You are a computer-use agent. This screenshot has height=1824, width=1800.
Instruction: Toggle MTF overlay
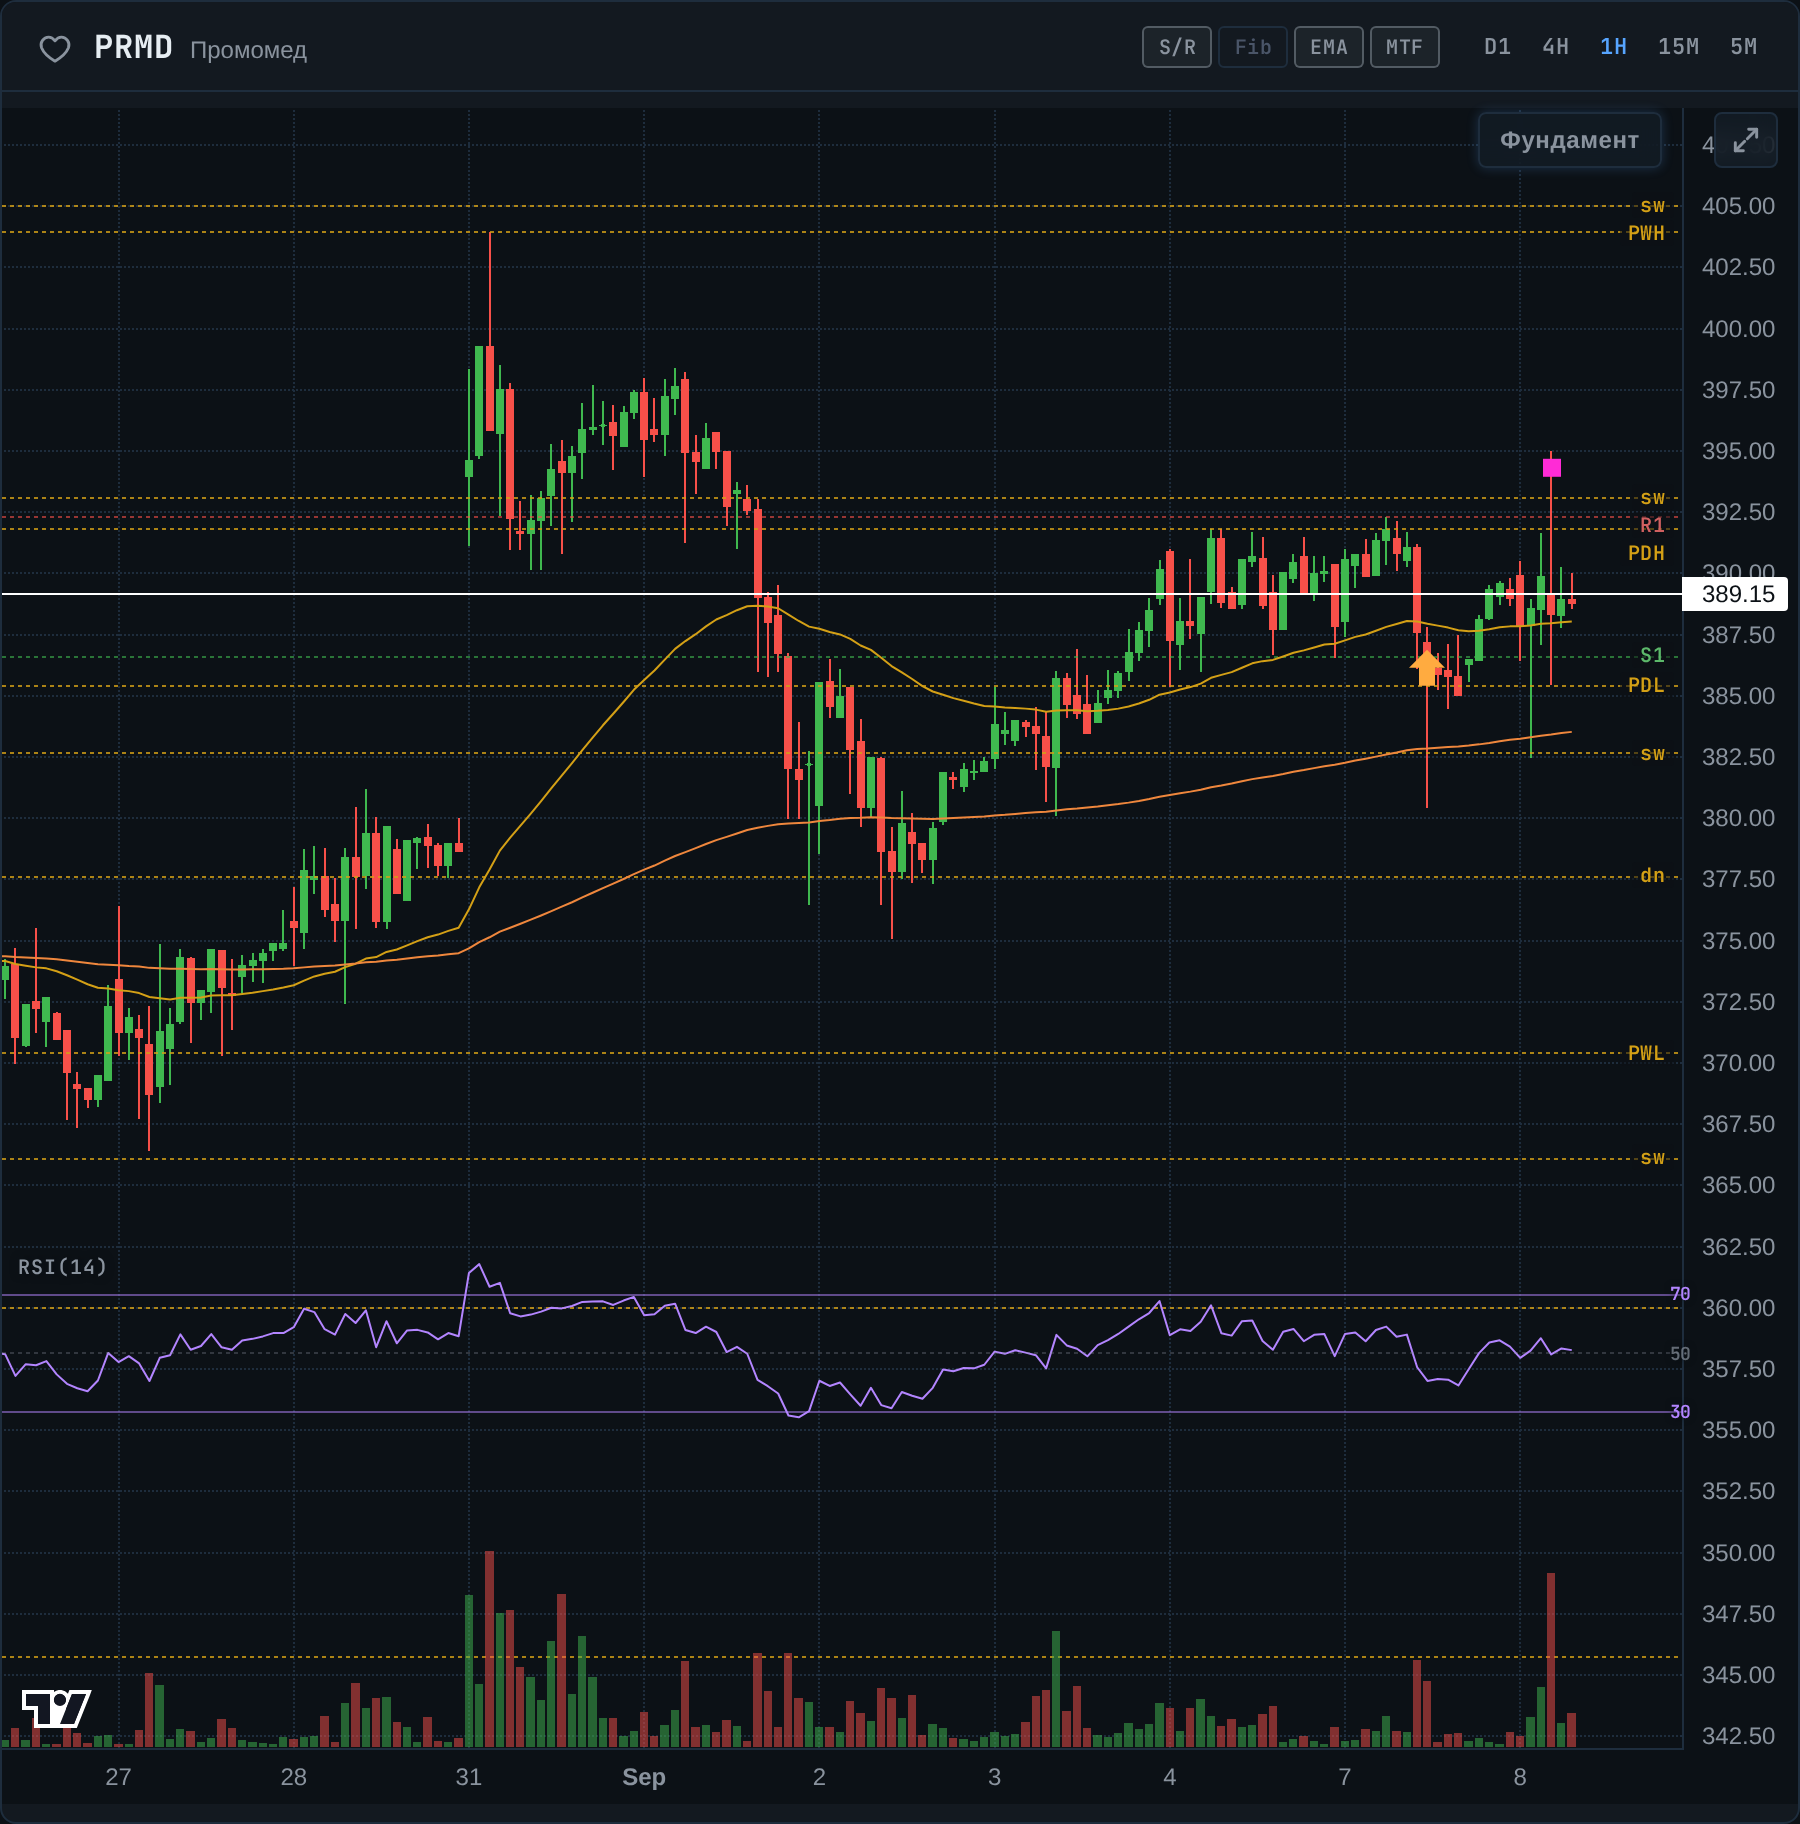pos(1405,47)
